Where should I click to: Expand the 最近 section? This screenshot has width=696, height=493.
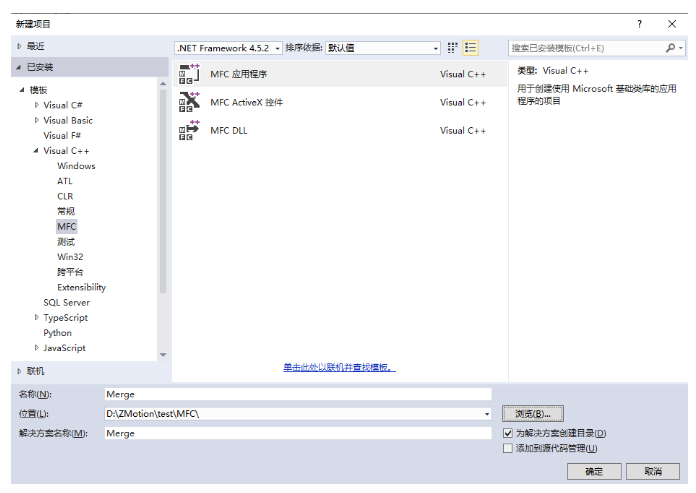[19, 46]
